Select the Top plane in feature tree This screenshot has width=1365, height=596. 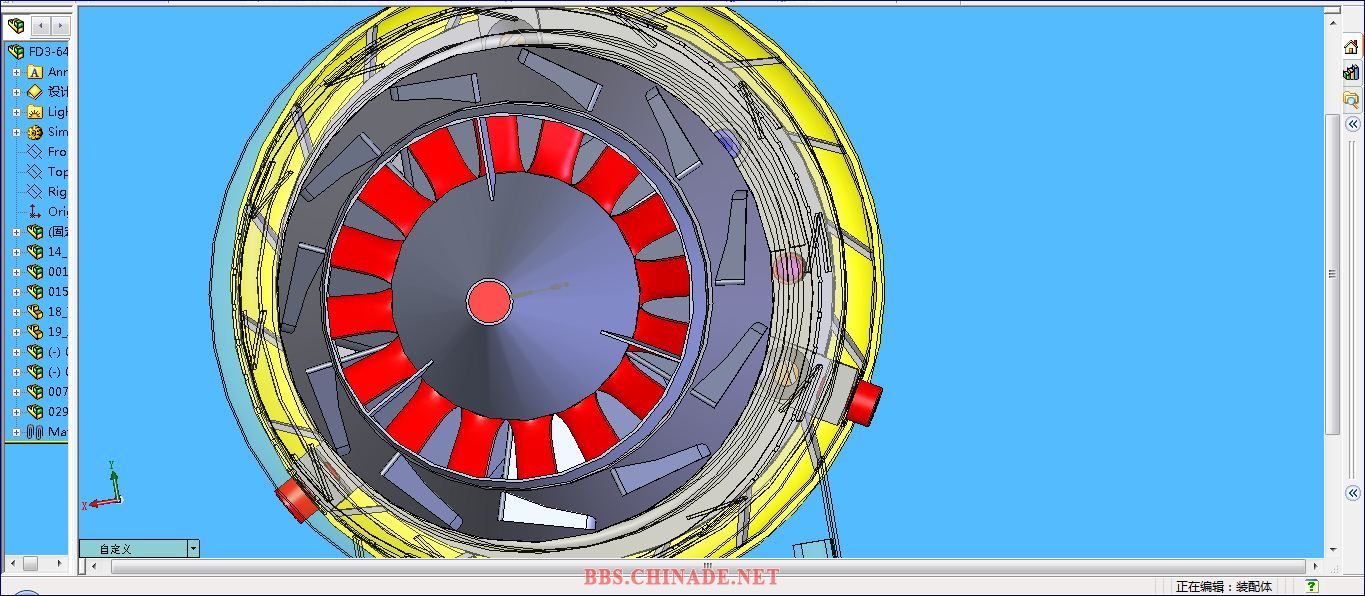(x=36, y=172)
